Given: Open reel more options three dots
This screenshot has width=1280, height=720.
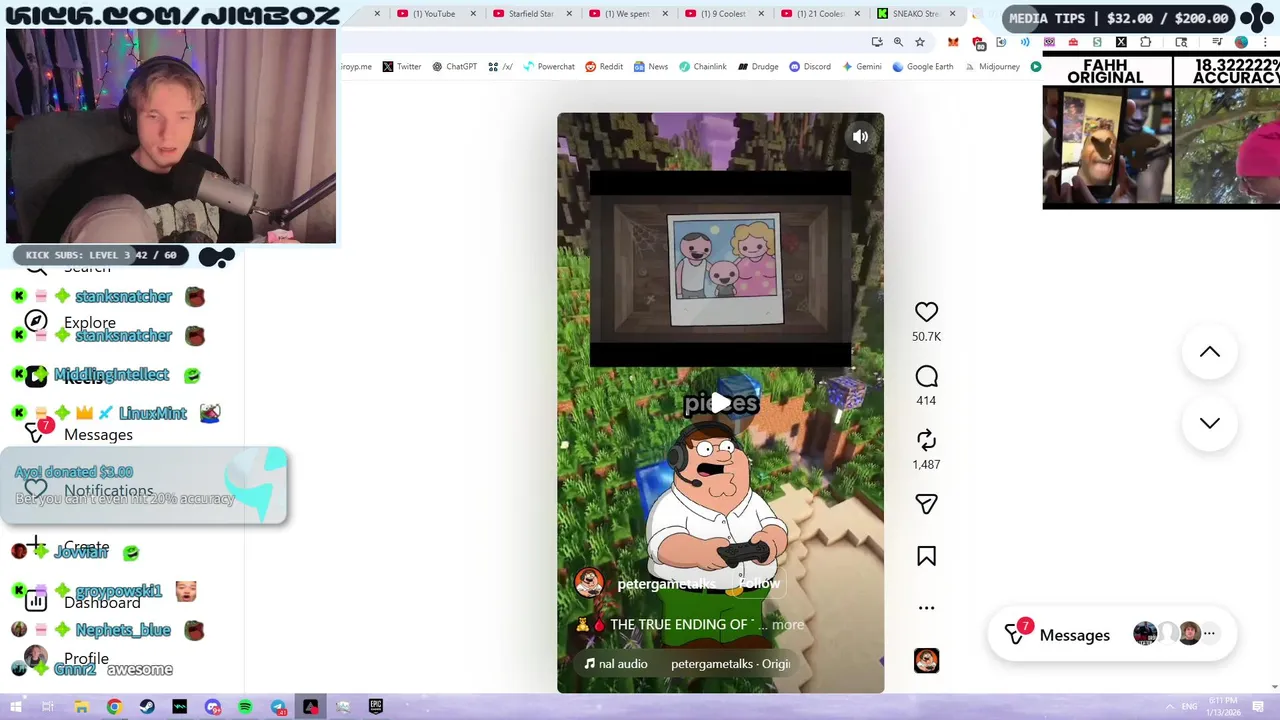Looking at the screenshot, I should [x=926, y=607].
